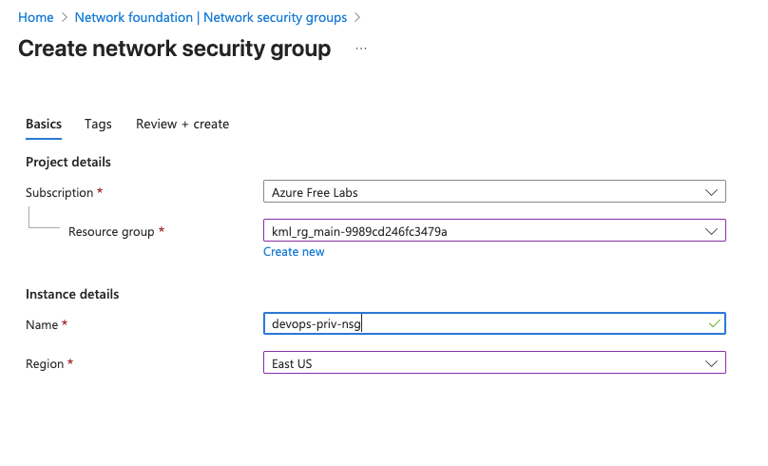The height and width of the screenshot is (466, 768).
Task: Click the Name field label
Action: tap(43, 325)
